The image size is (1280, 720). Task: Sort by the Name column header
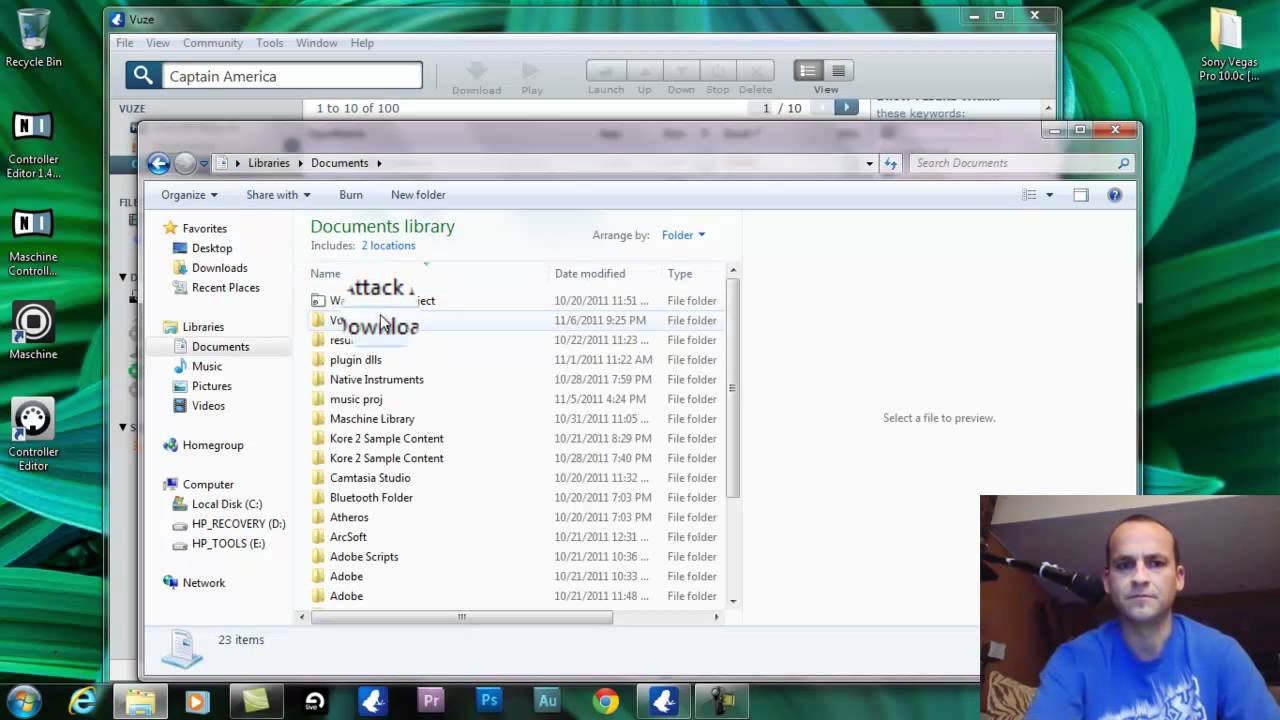pos(325,273)
